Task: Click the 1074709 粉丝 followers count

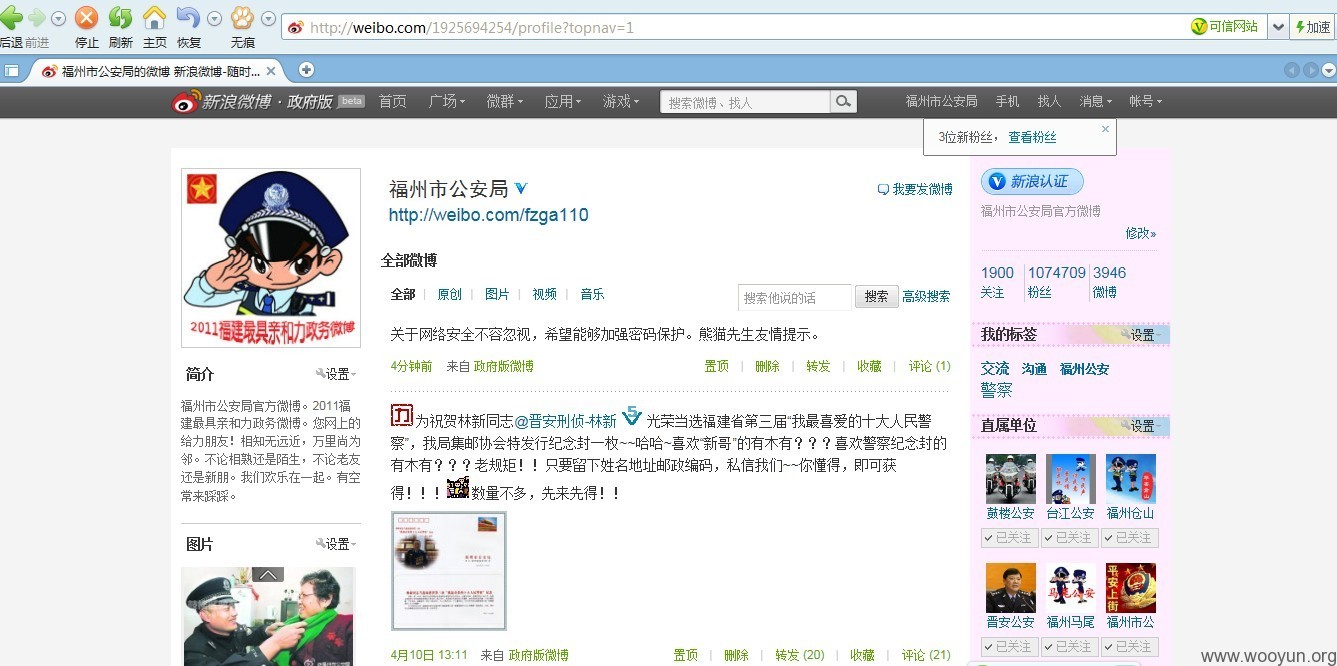Action: (x=1057, y=282)
